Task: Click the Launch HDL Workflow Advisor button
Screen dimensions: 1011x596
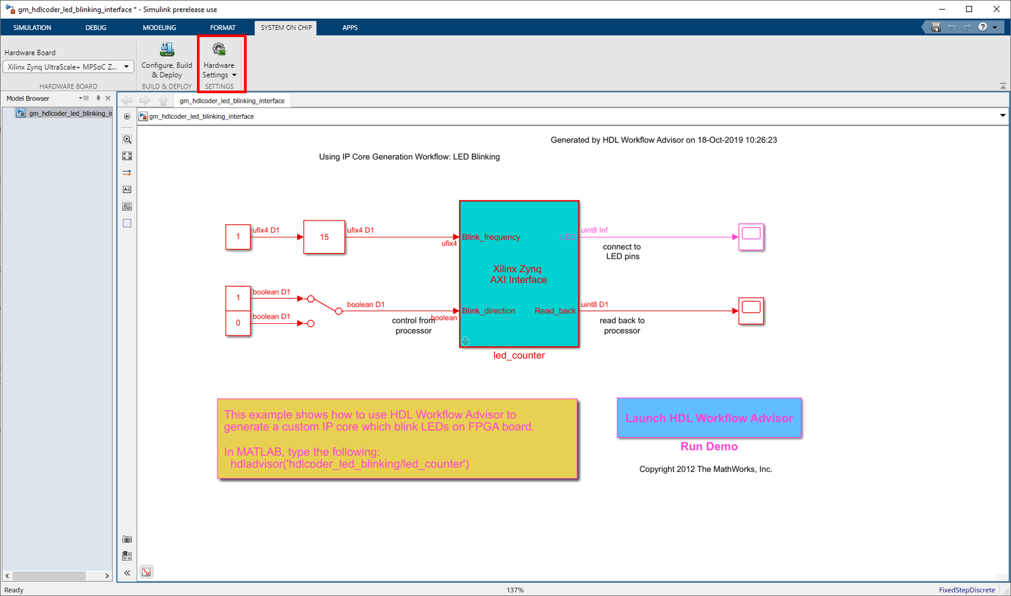Action: tap(709, 418)
